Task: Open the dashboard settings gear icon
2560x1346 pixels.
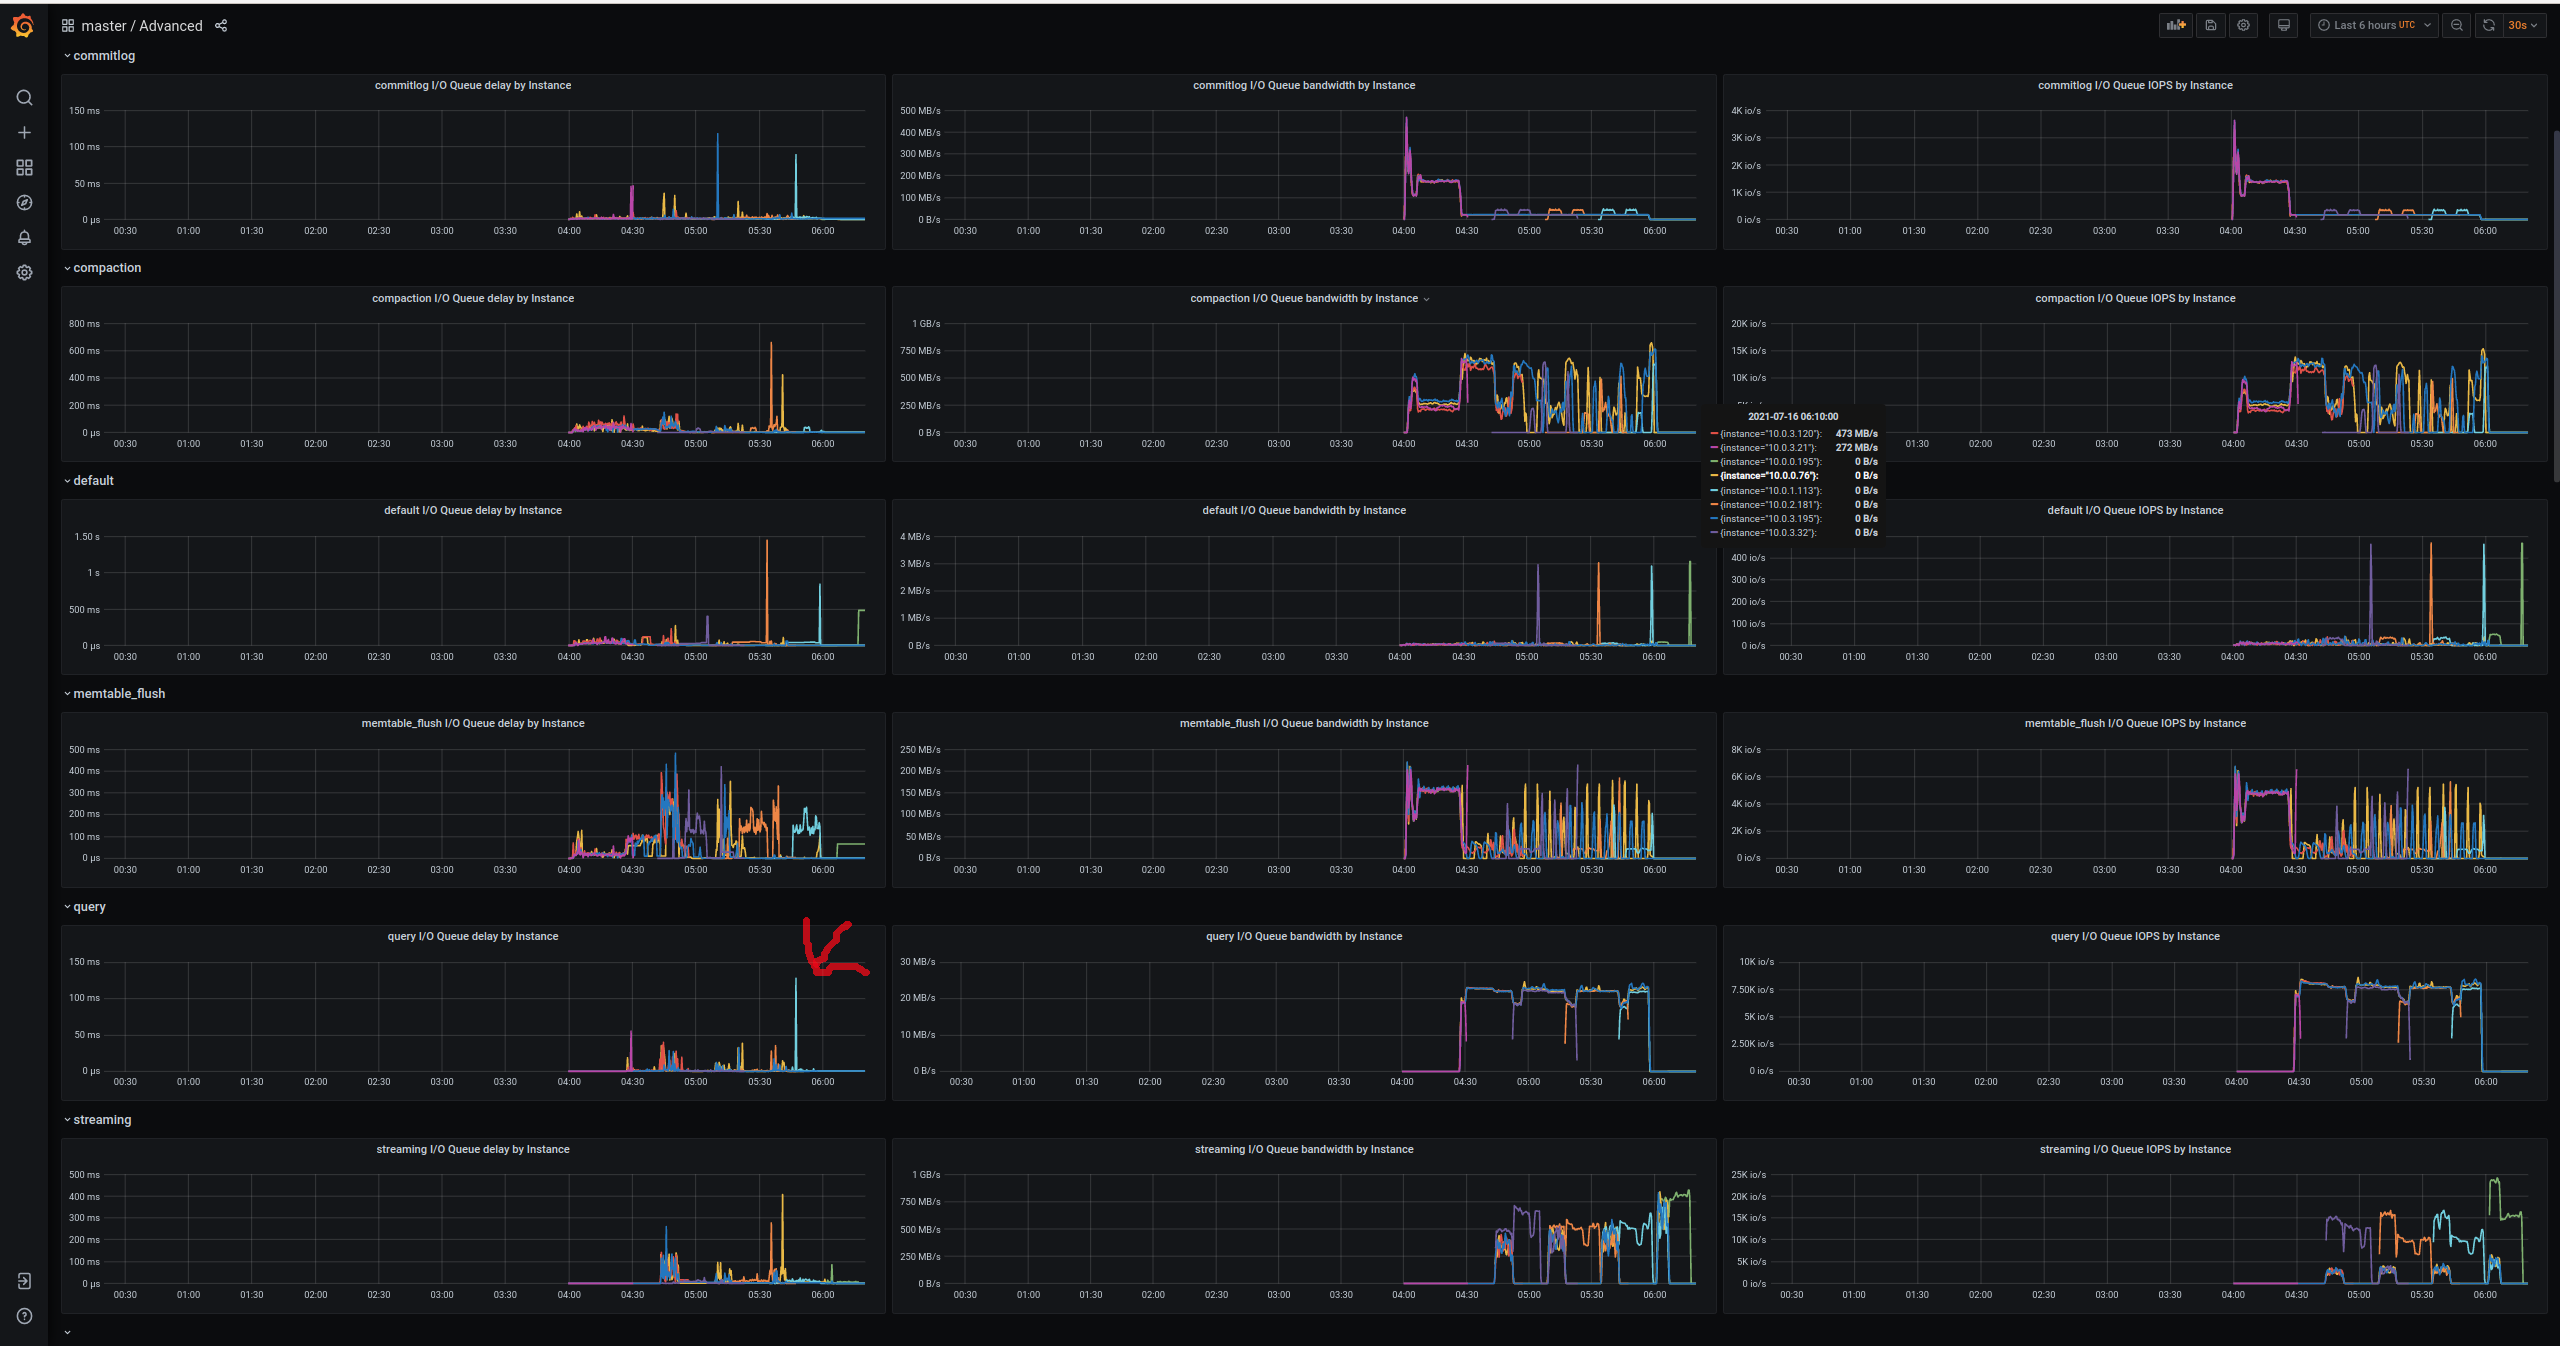Action: [2243, 25]
